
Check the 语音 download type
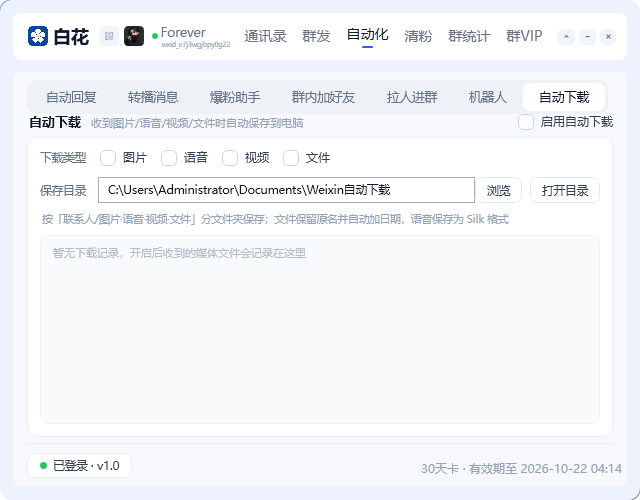tap(169, 158)
